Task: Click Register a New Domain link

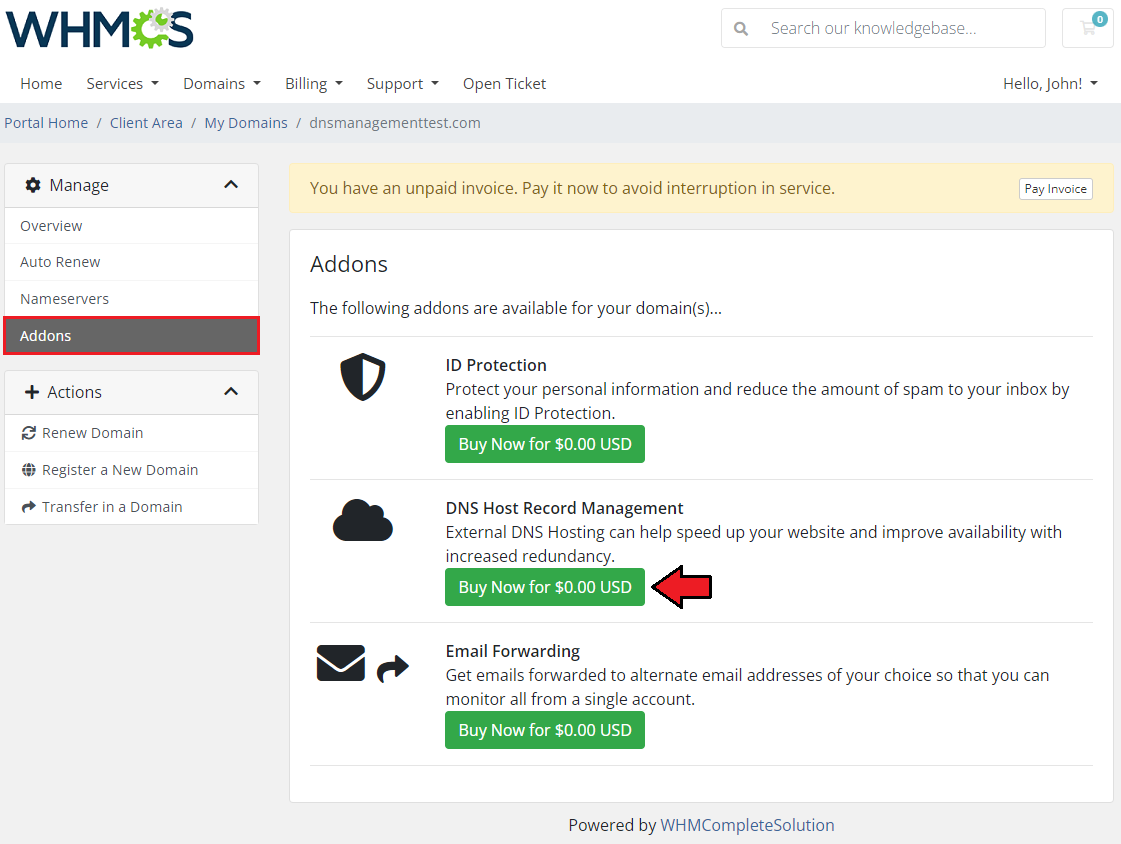Action: (x=132, y=470)
